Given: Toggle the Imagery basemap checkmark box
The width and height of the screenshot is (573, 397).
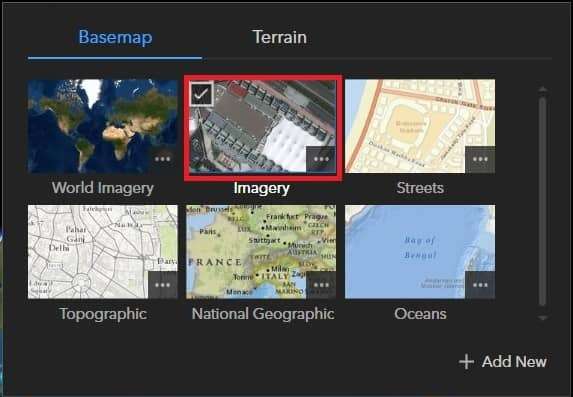Looking at the screenshot, I should [201, 94].
